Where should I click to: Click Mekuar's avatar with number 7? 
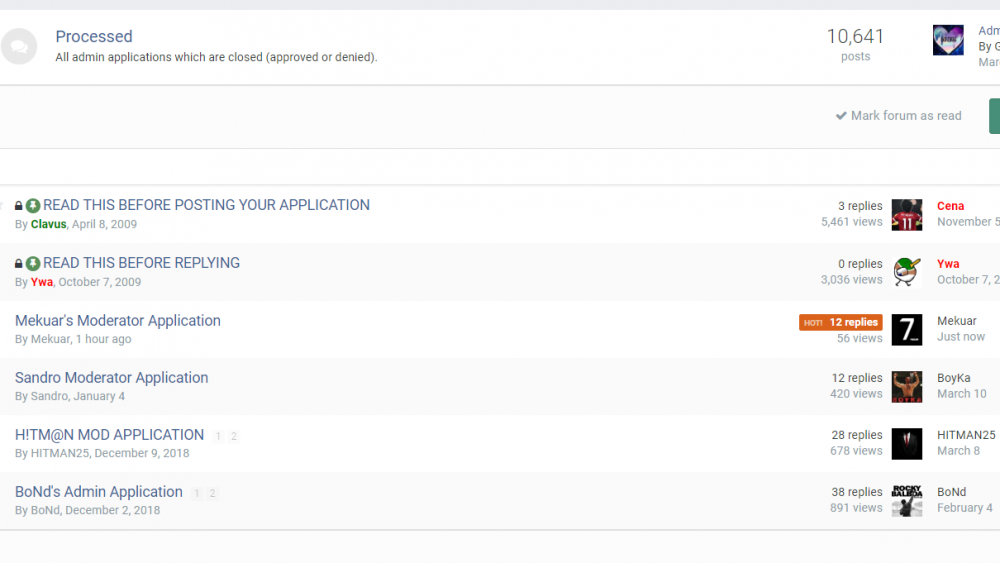coord(906,330)
